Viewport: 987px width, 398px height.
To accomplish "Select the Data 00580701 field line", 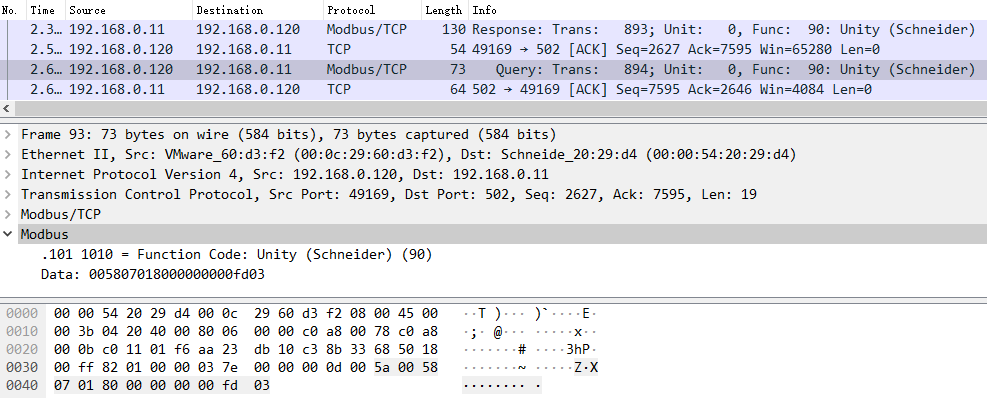I will 153,275.
